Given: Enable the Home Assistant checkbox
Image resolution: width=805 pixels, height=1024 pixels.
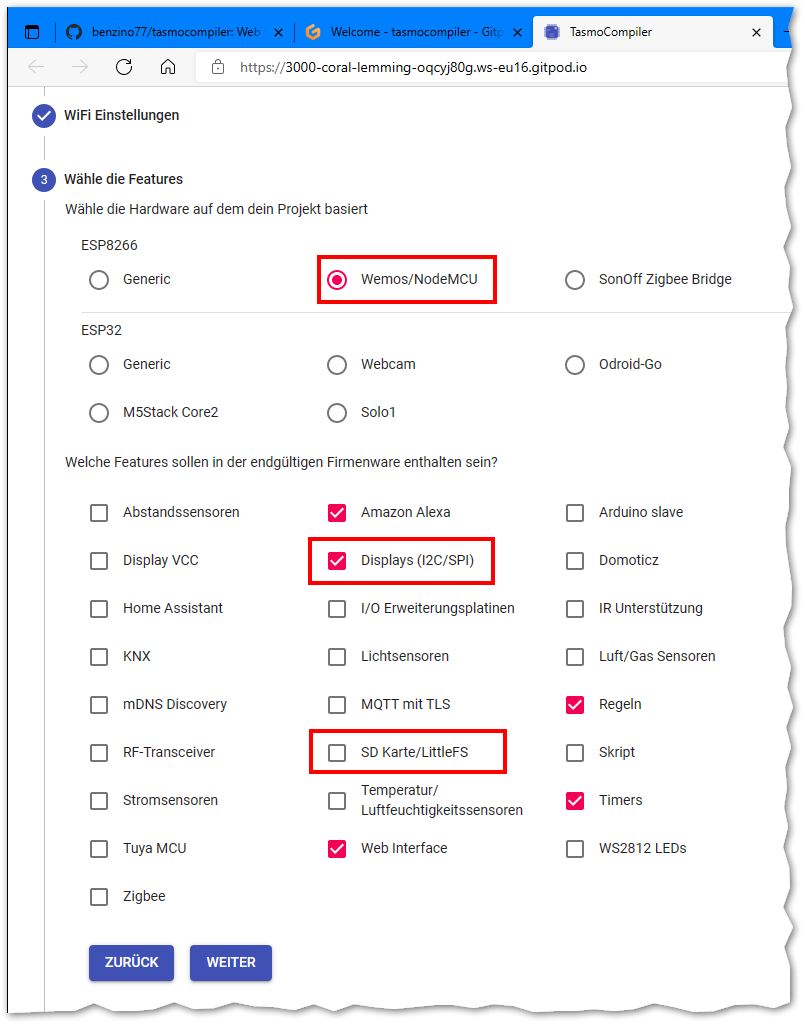Looking at the screenshot, I should coord(99,609).
